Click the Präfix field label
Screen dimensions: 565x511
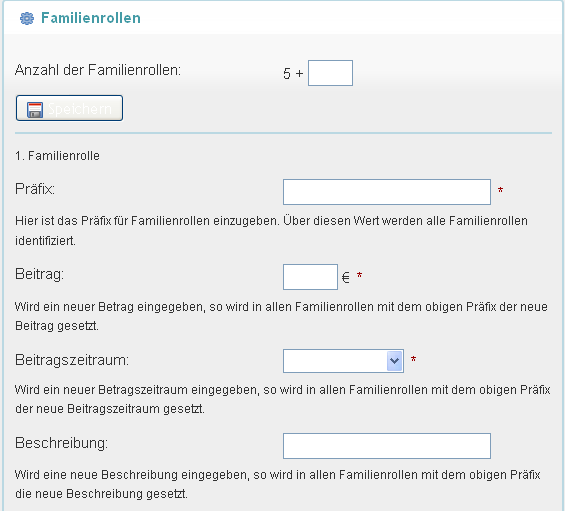click(35, 189)
